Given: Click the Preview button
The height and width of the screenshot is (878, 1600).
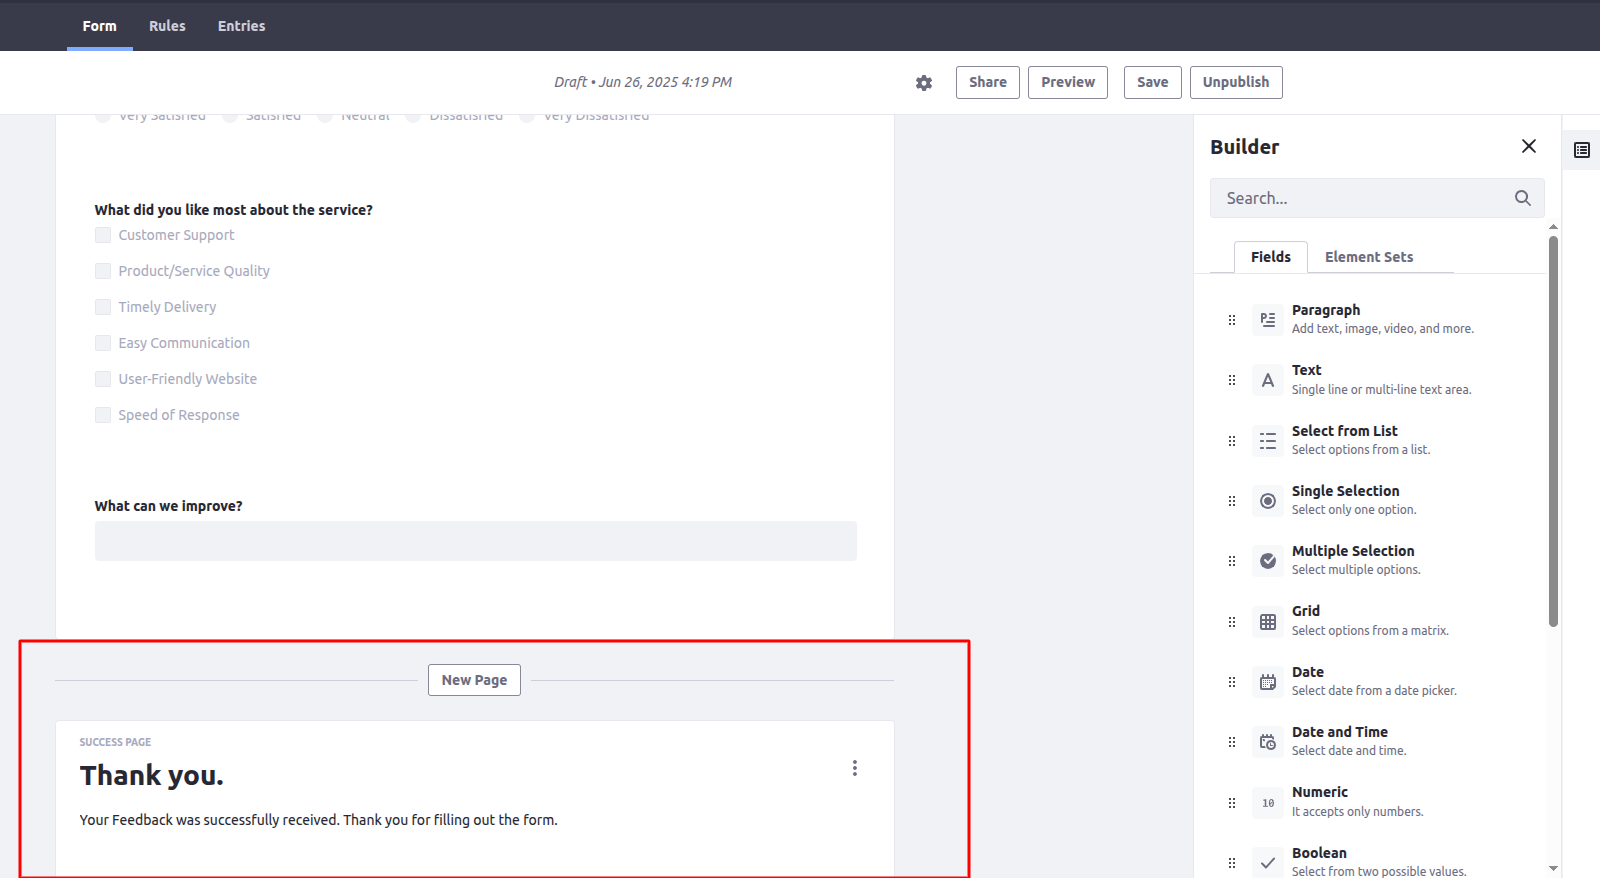Looking at the screenshot, I should click(1068, 82).
